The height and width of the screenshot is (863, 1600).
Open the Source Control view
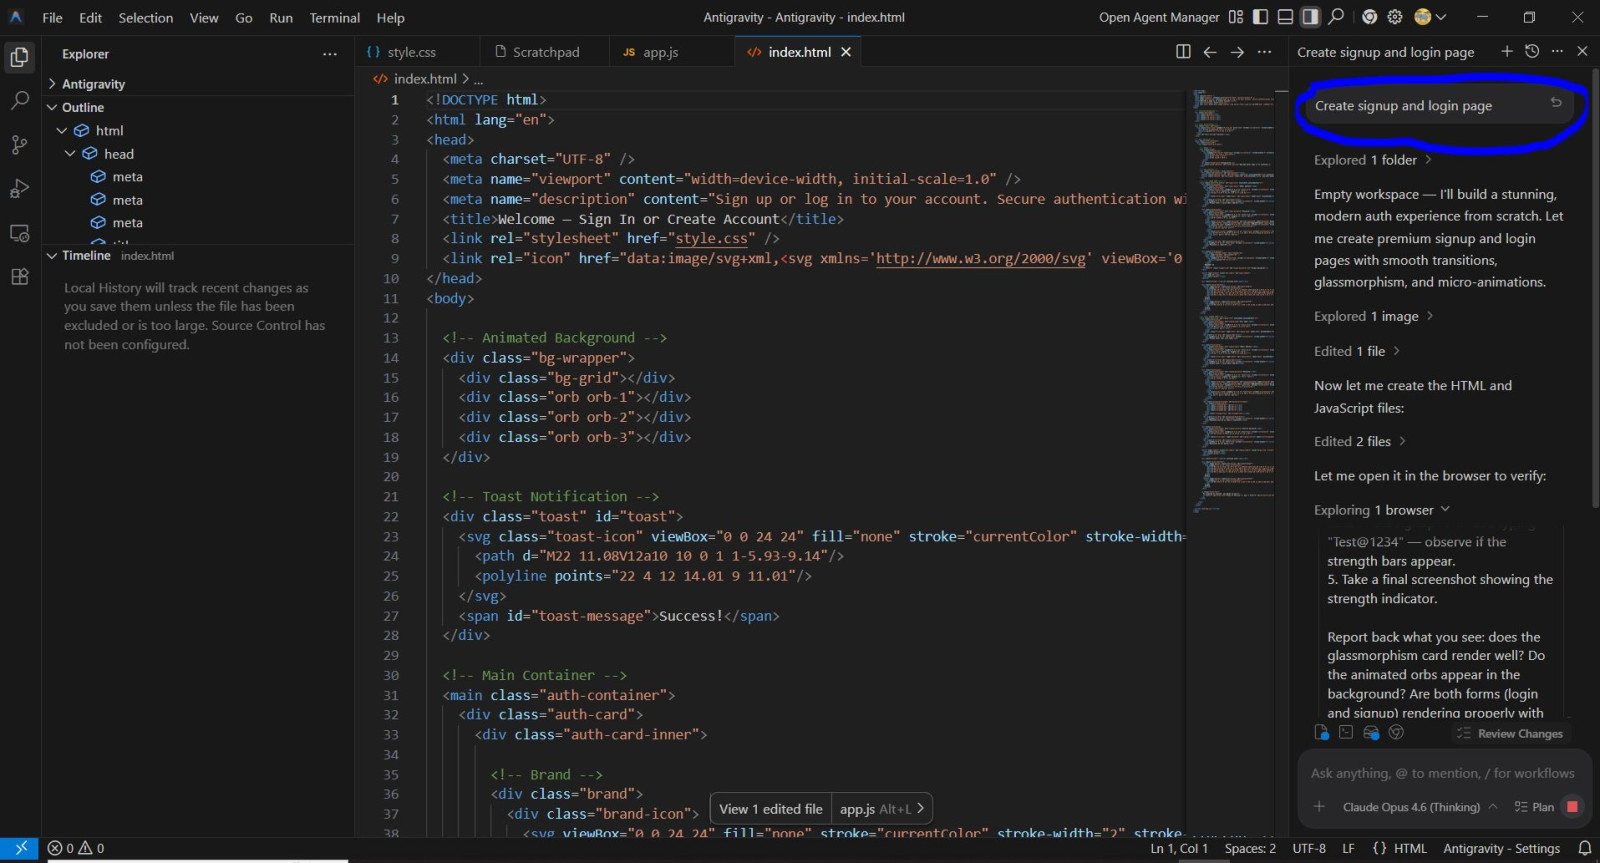coord(19,145)
